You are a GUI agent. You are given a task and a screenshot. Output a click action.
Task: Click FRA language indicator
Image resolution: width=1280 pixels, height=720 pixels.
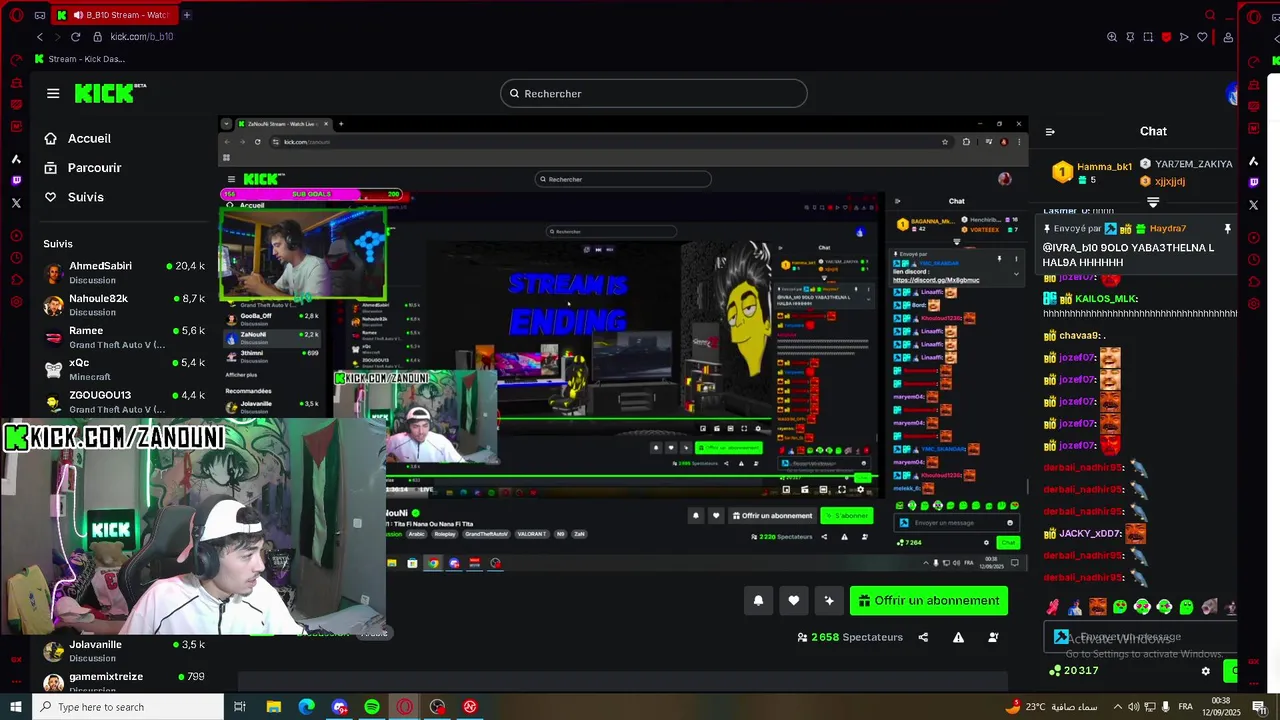1186,707
